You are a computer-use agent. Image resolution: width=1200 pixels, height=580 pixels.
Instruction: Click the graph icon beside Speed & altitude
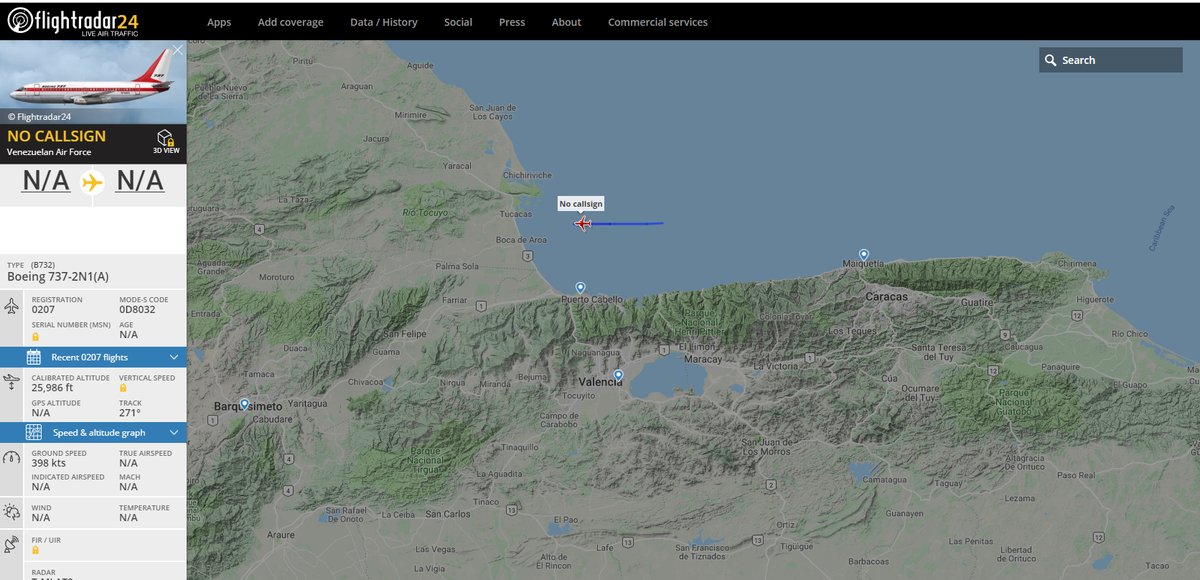33,432
